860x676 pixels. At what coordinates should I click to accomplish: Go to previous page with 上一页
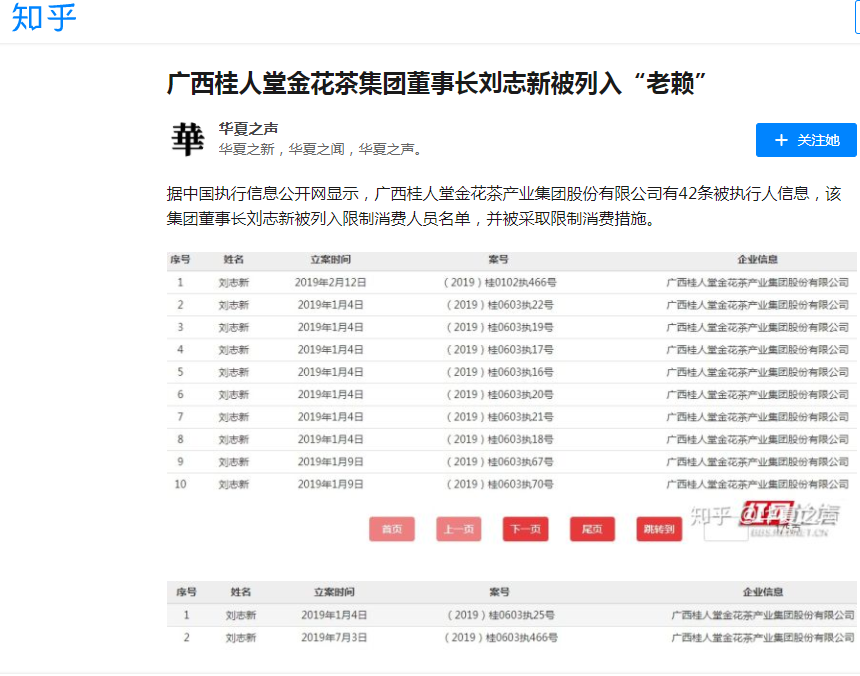[x=459, y=529]
